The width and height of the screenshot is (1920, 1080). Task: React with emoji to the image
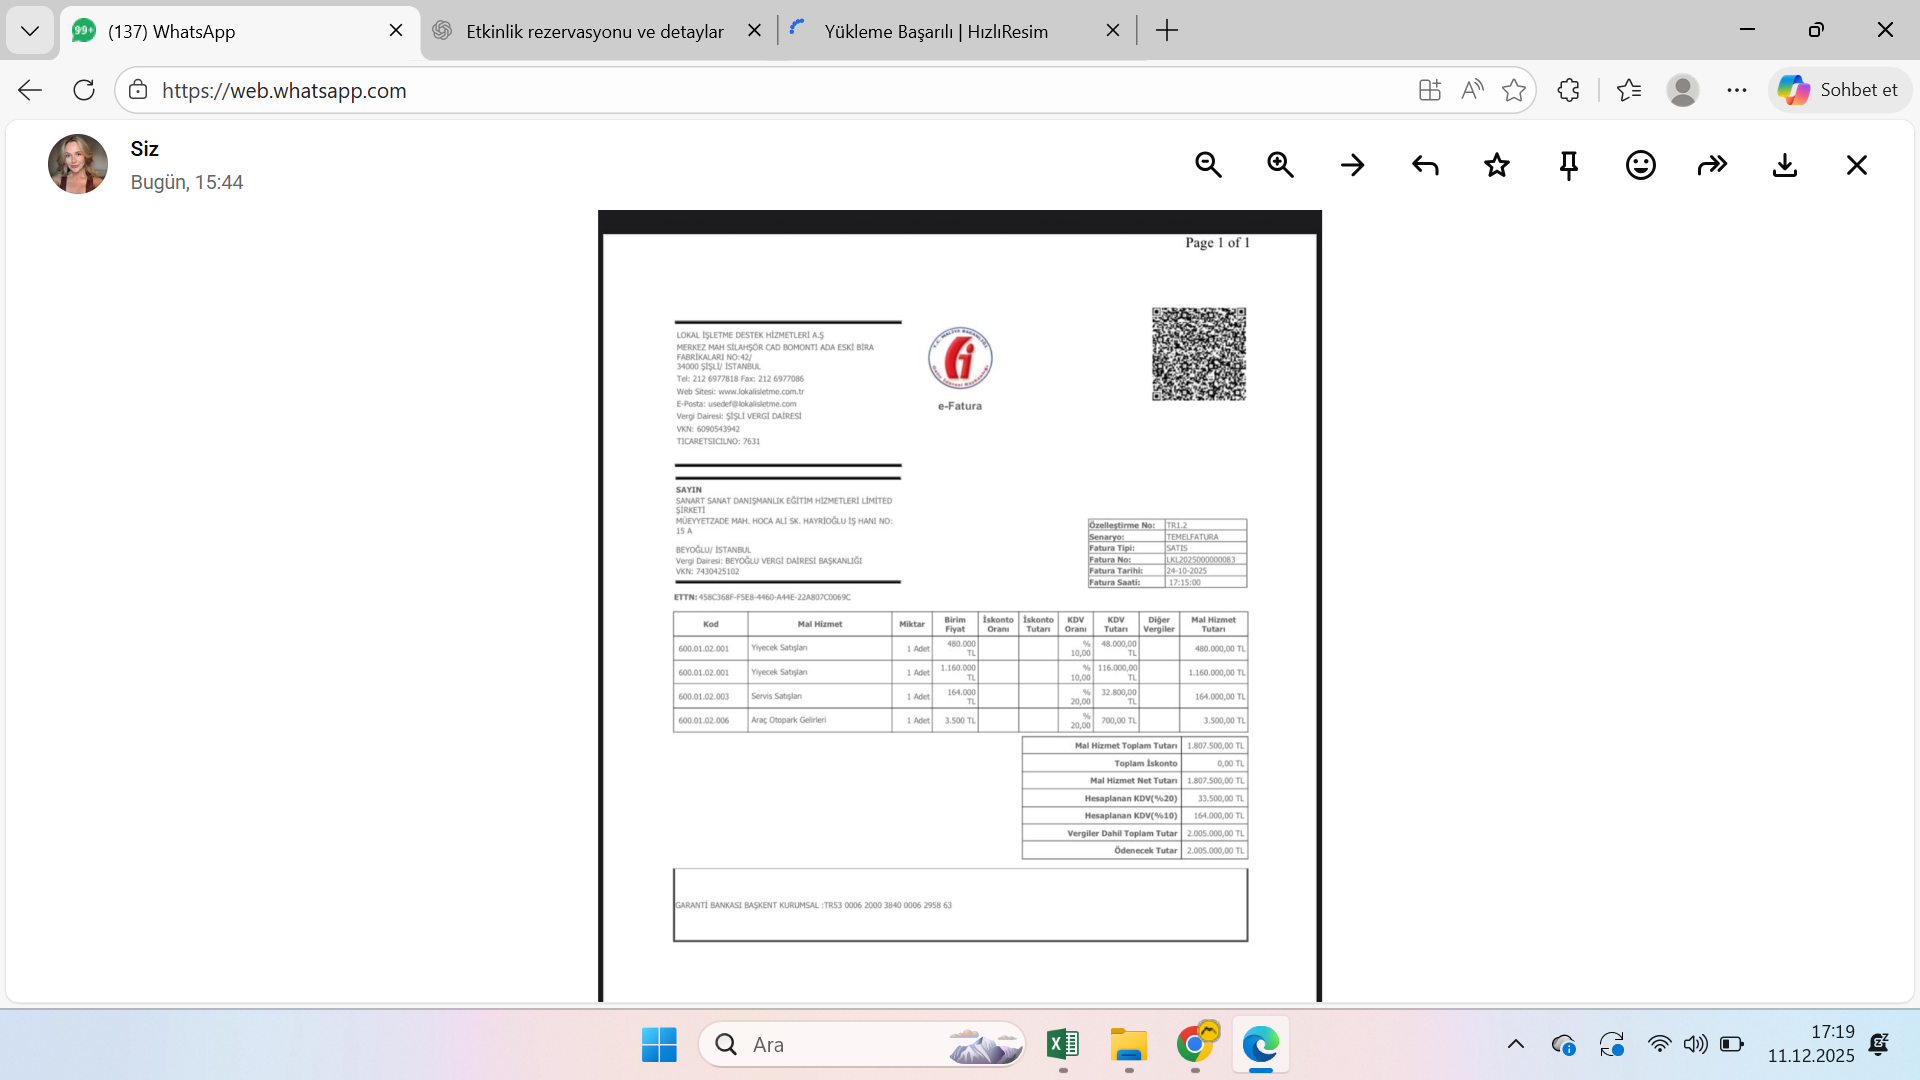pyautogui.click(x=1641, y=165)
